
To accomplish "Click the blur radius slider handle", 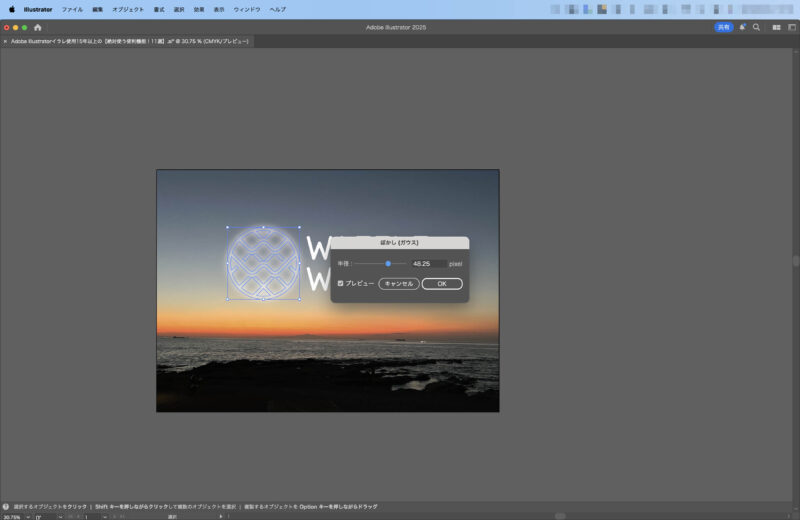I will 388,263.
